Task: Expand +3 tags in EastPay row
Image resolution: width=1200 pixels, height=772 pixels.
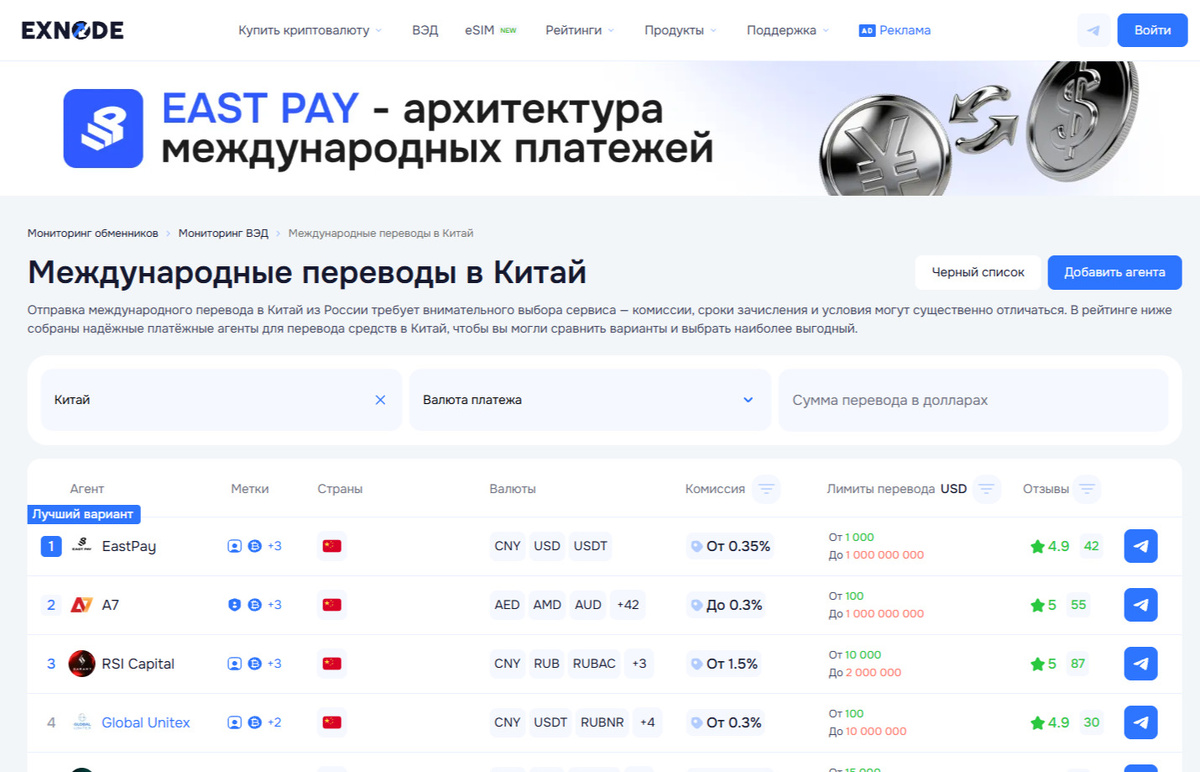Action: (x=274, y=546)
